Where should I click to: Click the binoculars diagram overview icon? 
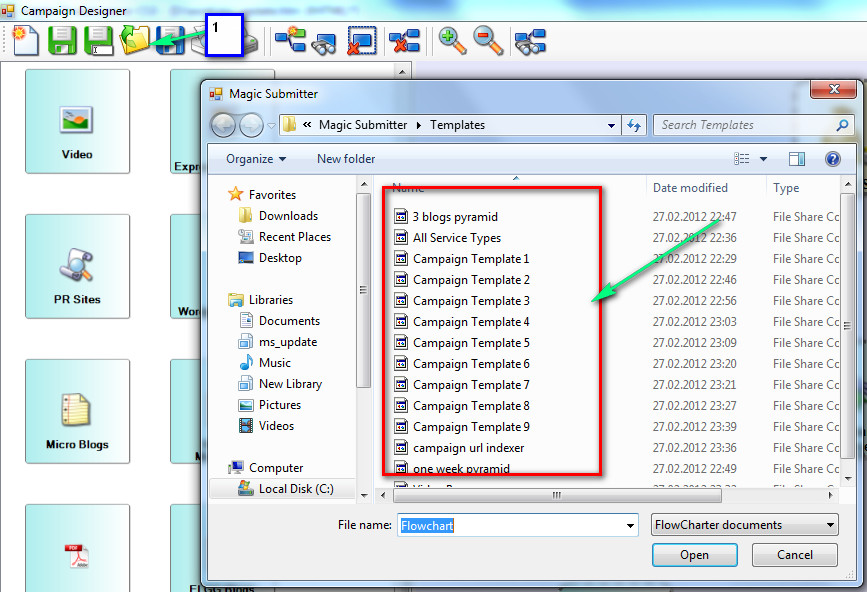click(x=530, y=42)
